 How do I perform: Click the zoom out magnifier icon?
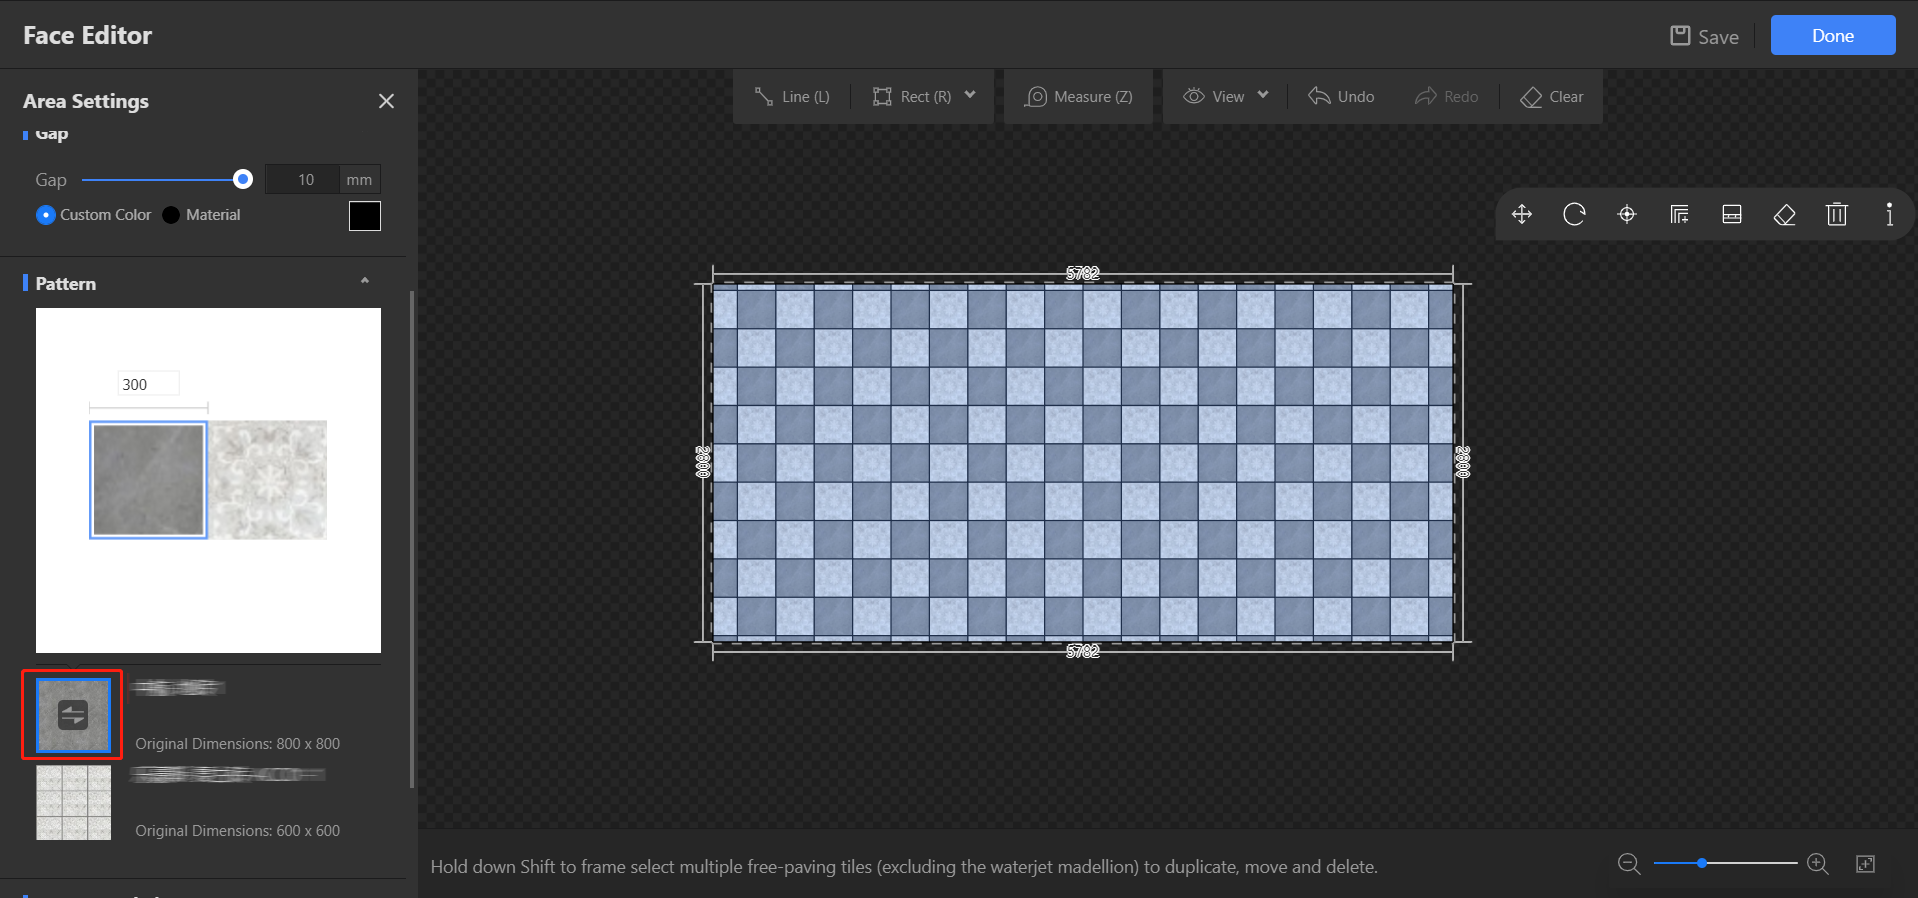pos(1629,864)
